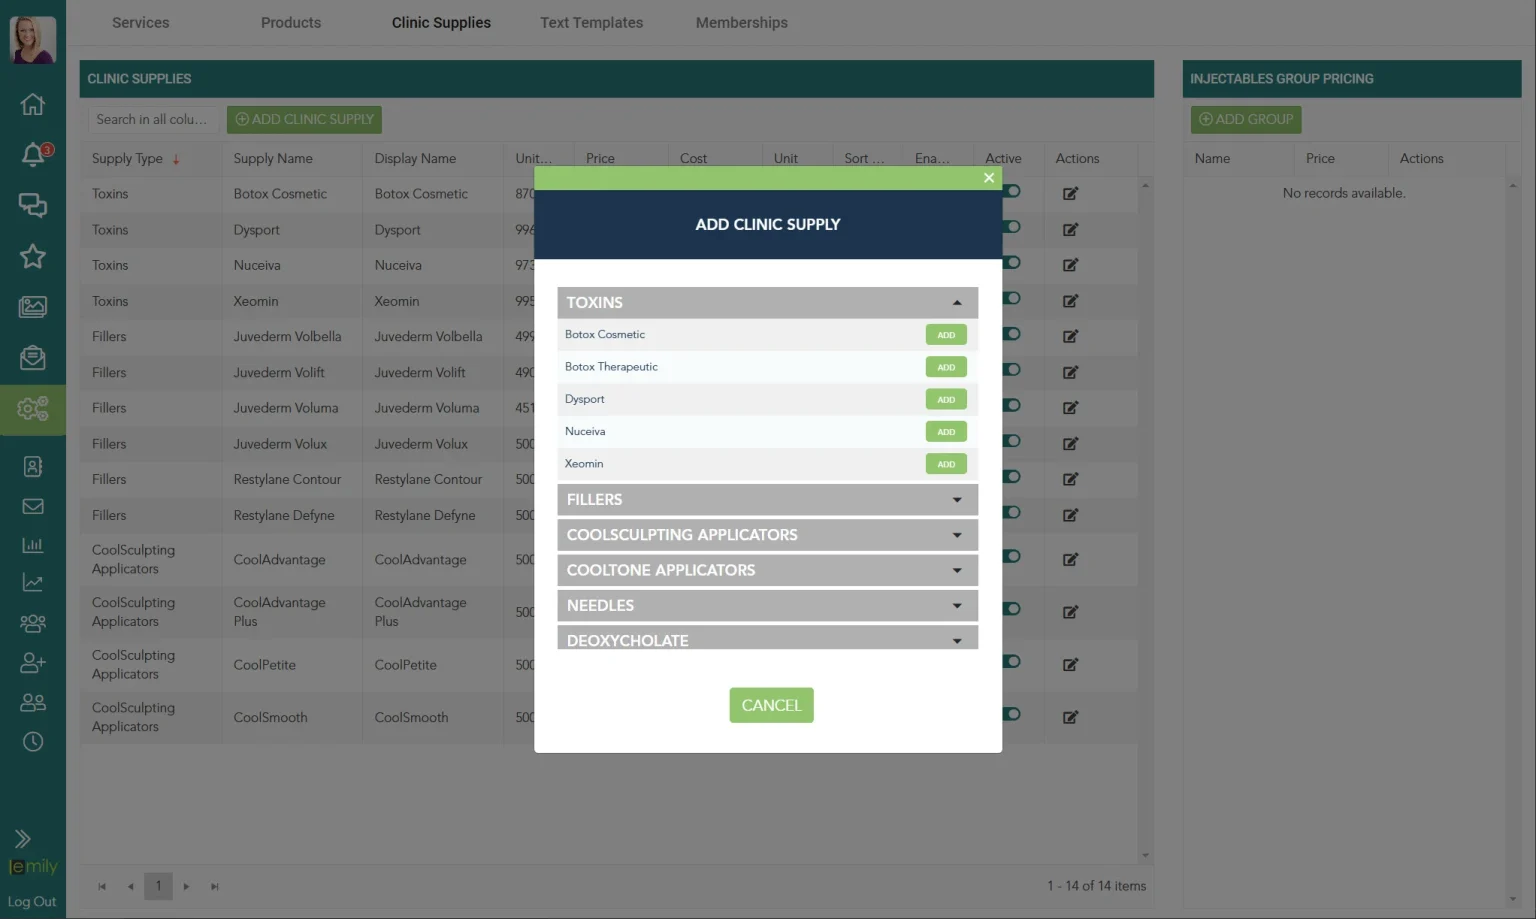The image size is (1536, 919).
Task: Expand the Fillers section in the dialog
Action: (766, 499)
